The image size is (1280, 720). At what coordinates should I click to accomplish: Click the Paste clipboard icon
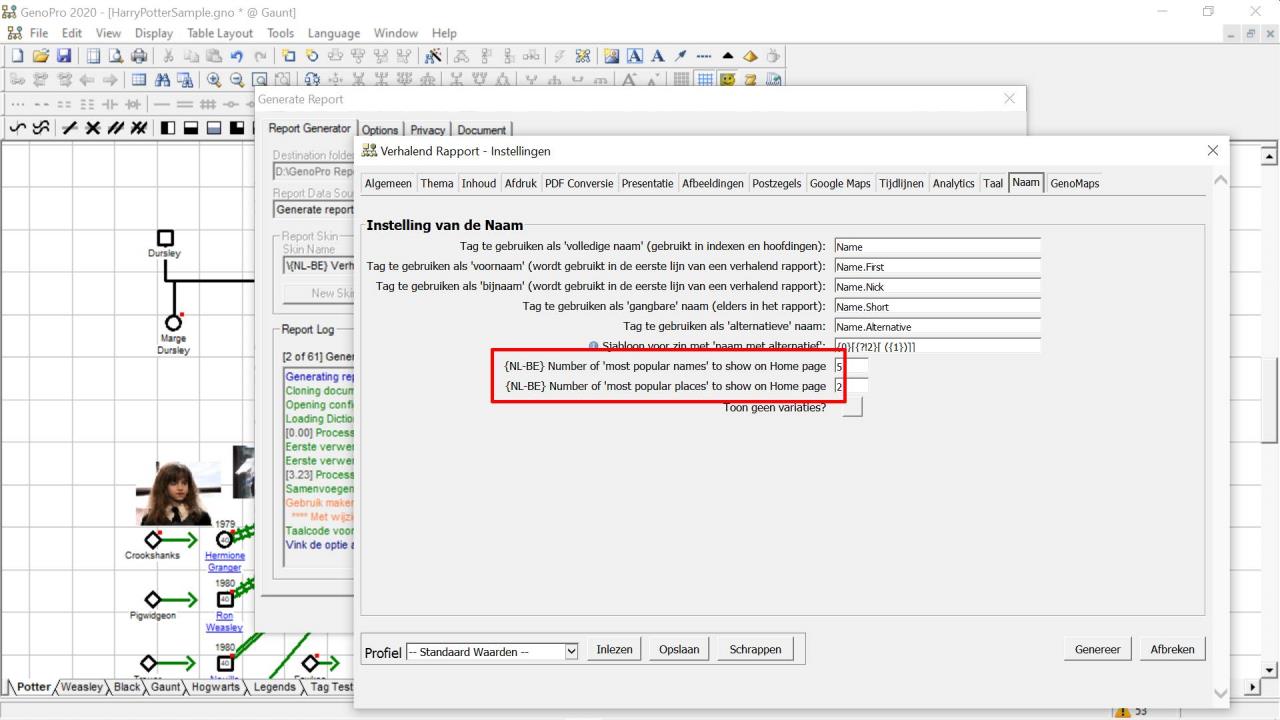[213, 56]
